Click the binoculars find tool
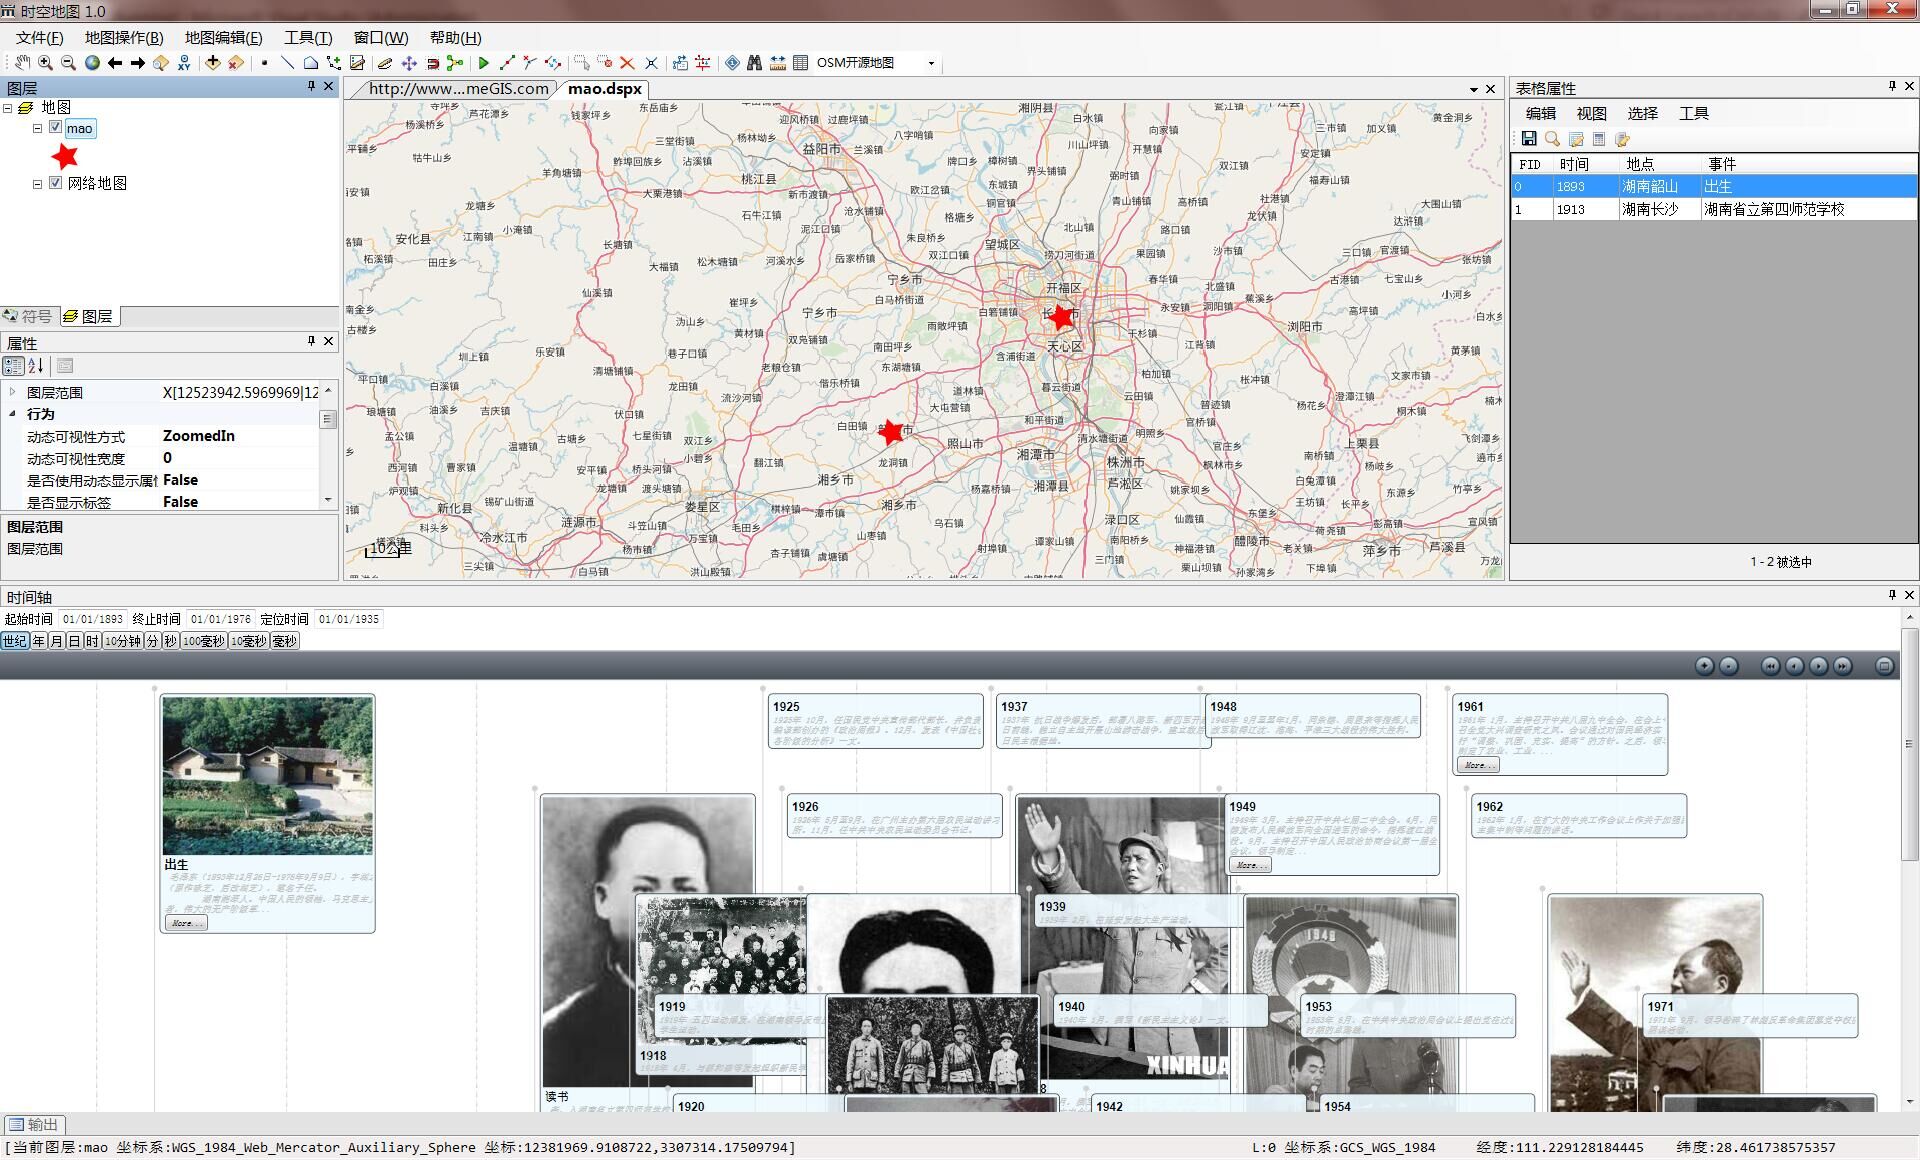 pyautogui.click(x=754, y=63)
